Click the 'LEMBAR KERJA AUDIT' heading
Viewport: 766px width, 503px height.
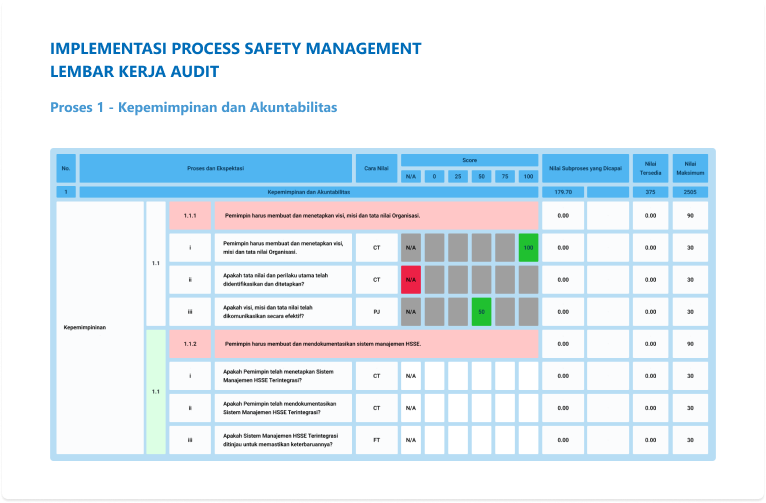click(x=134, y=71)
